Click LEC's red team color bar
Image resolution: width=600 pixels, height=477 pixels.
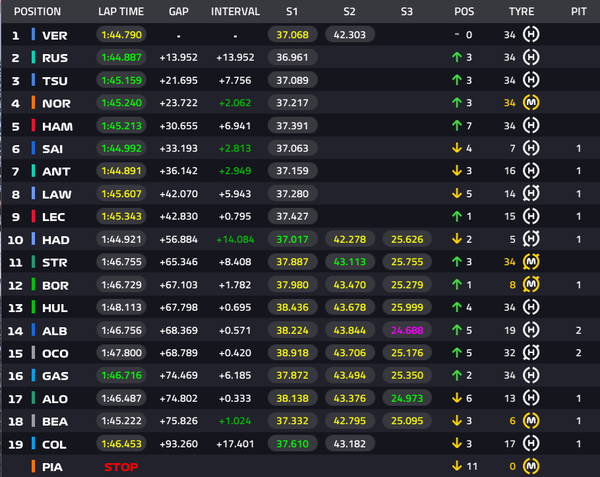(33, 216)
